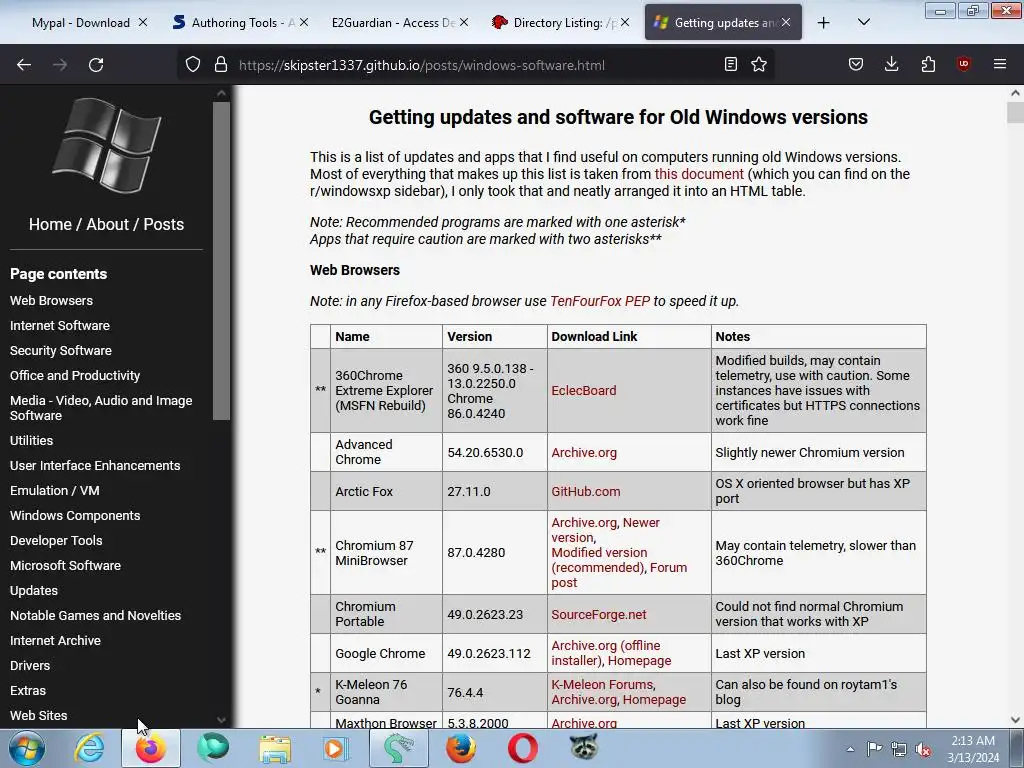Open the Downloads panel
The image size is (1024, 768).
891,64
